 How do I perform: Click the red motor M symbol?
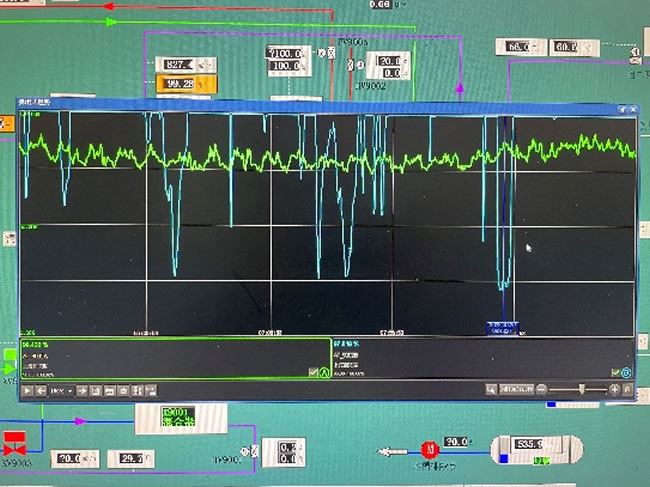coord(424,447)
